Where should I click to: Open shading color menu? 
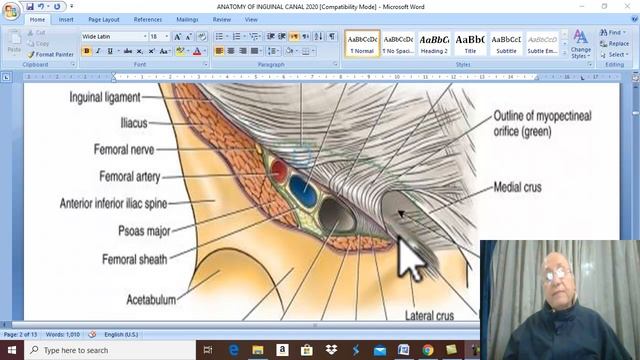pos(291,51)
